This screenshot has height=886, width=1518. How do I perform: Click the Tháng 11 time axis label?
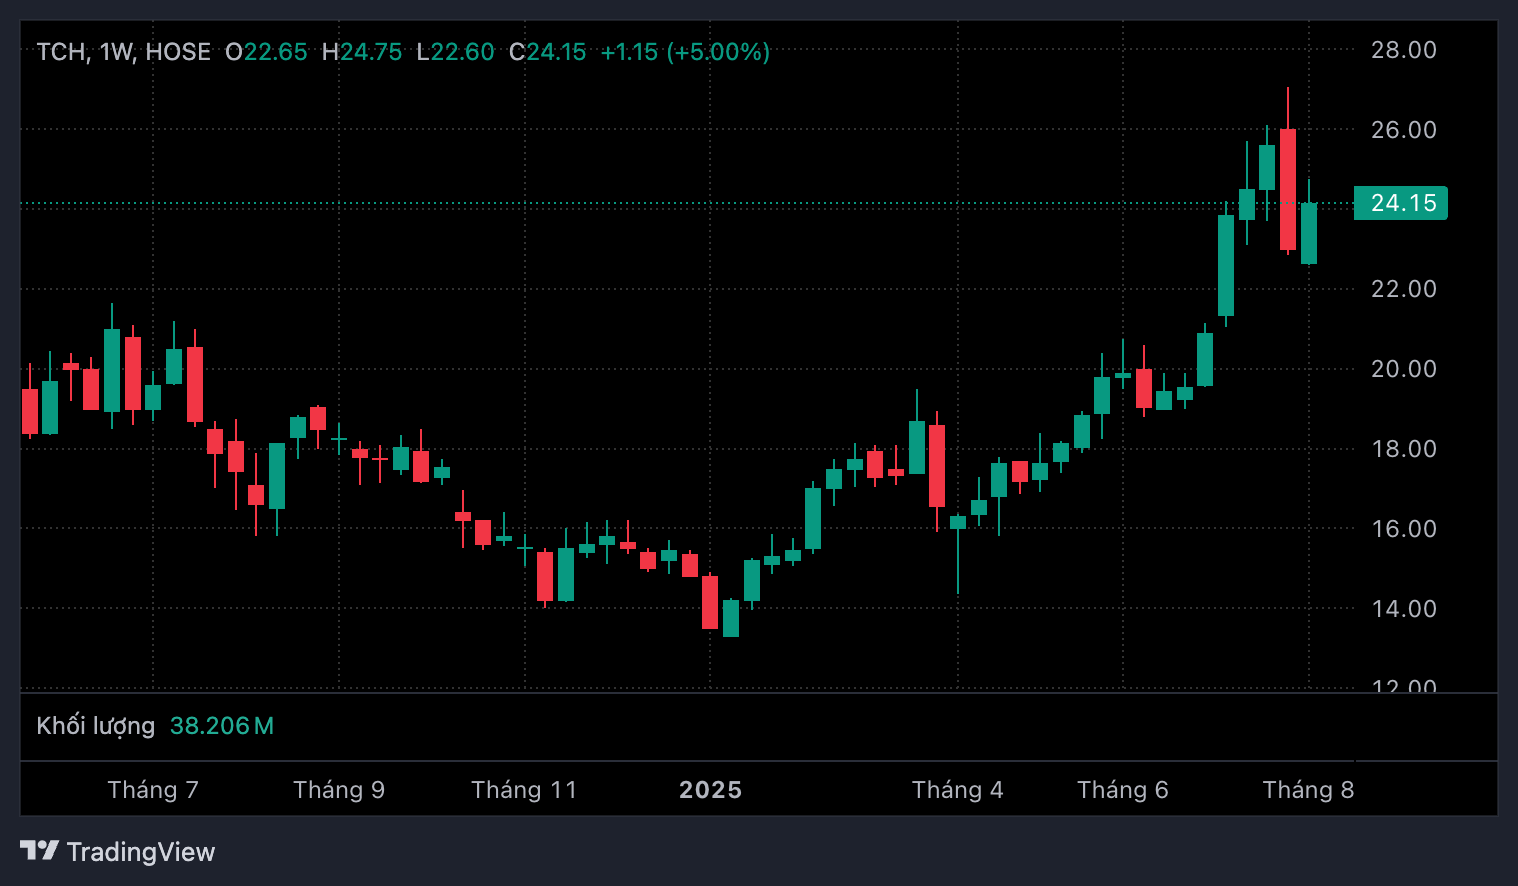click(x=524, y=790)
